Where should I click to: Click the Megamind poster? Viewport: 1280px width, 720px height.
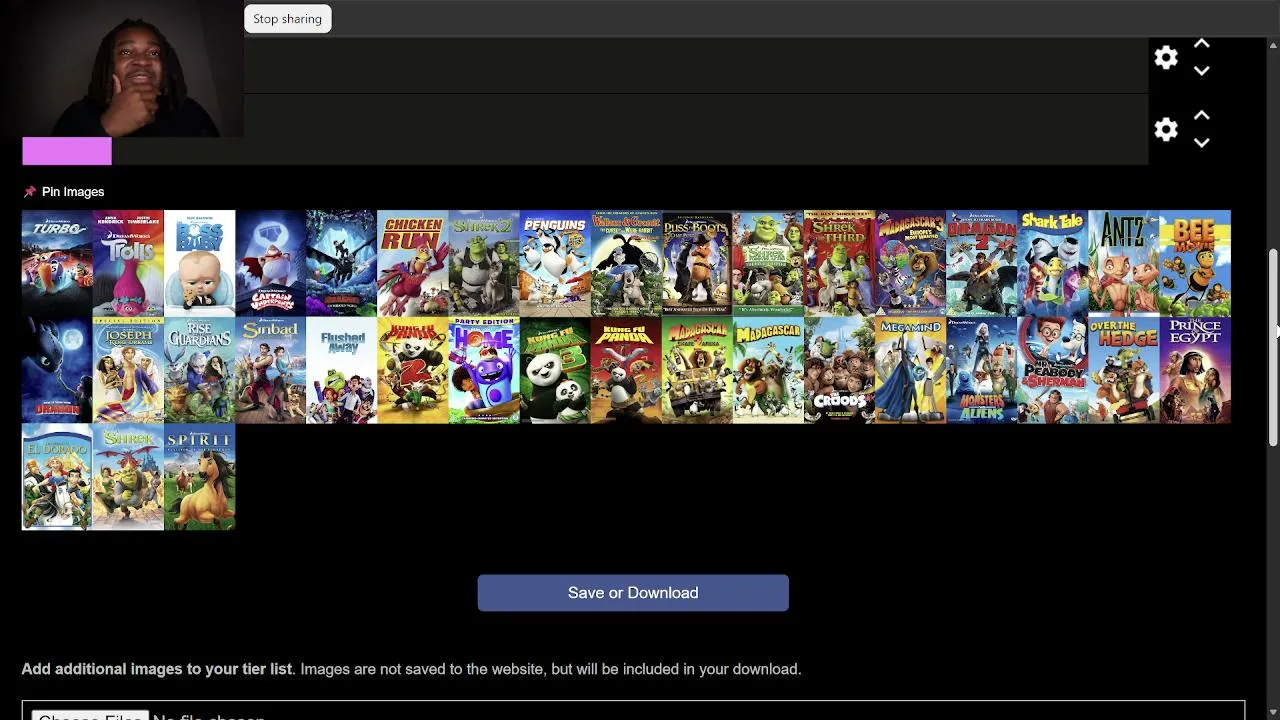pos(909,370)
